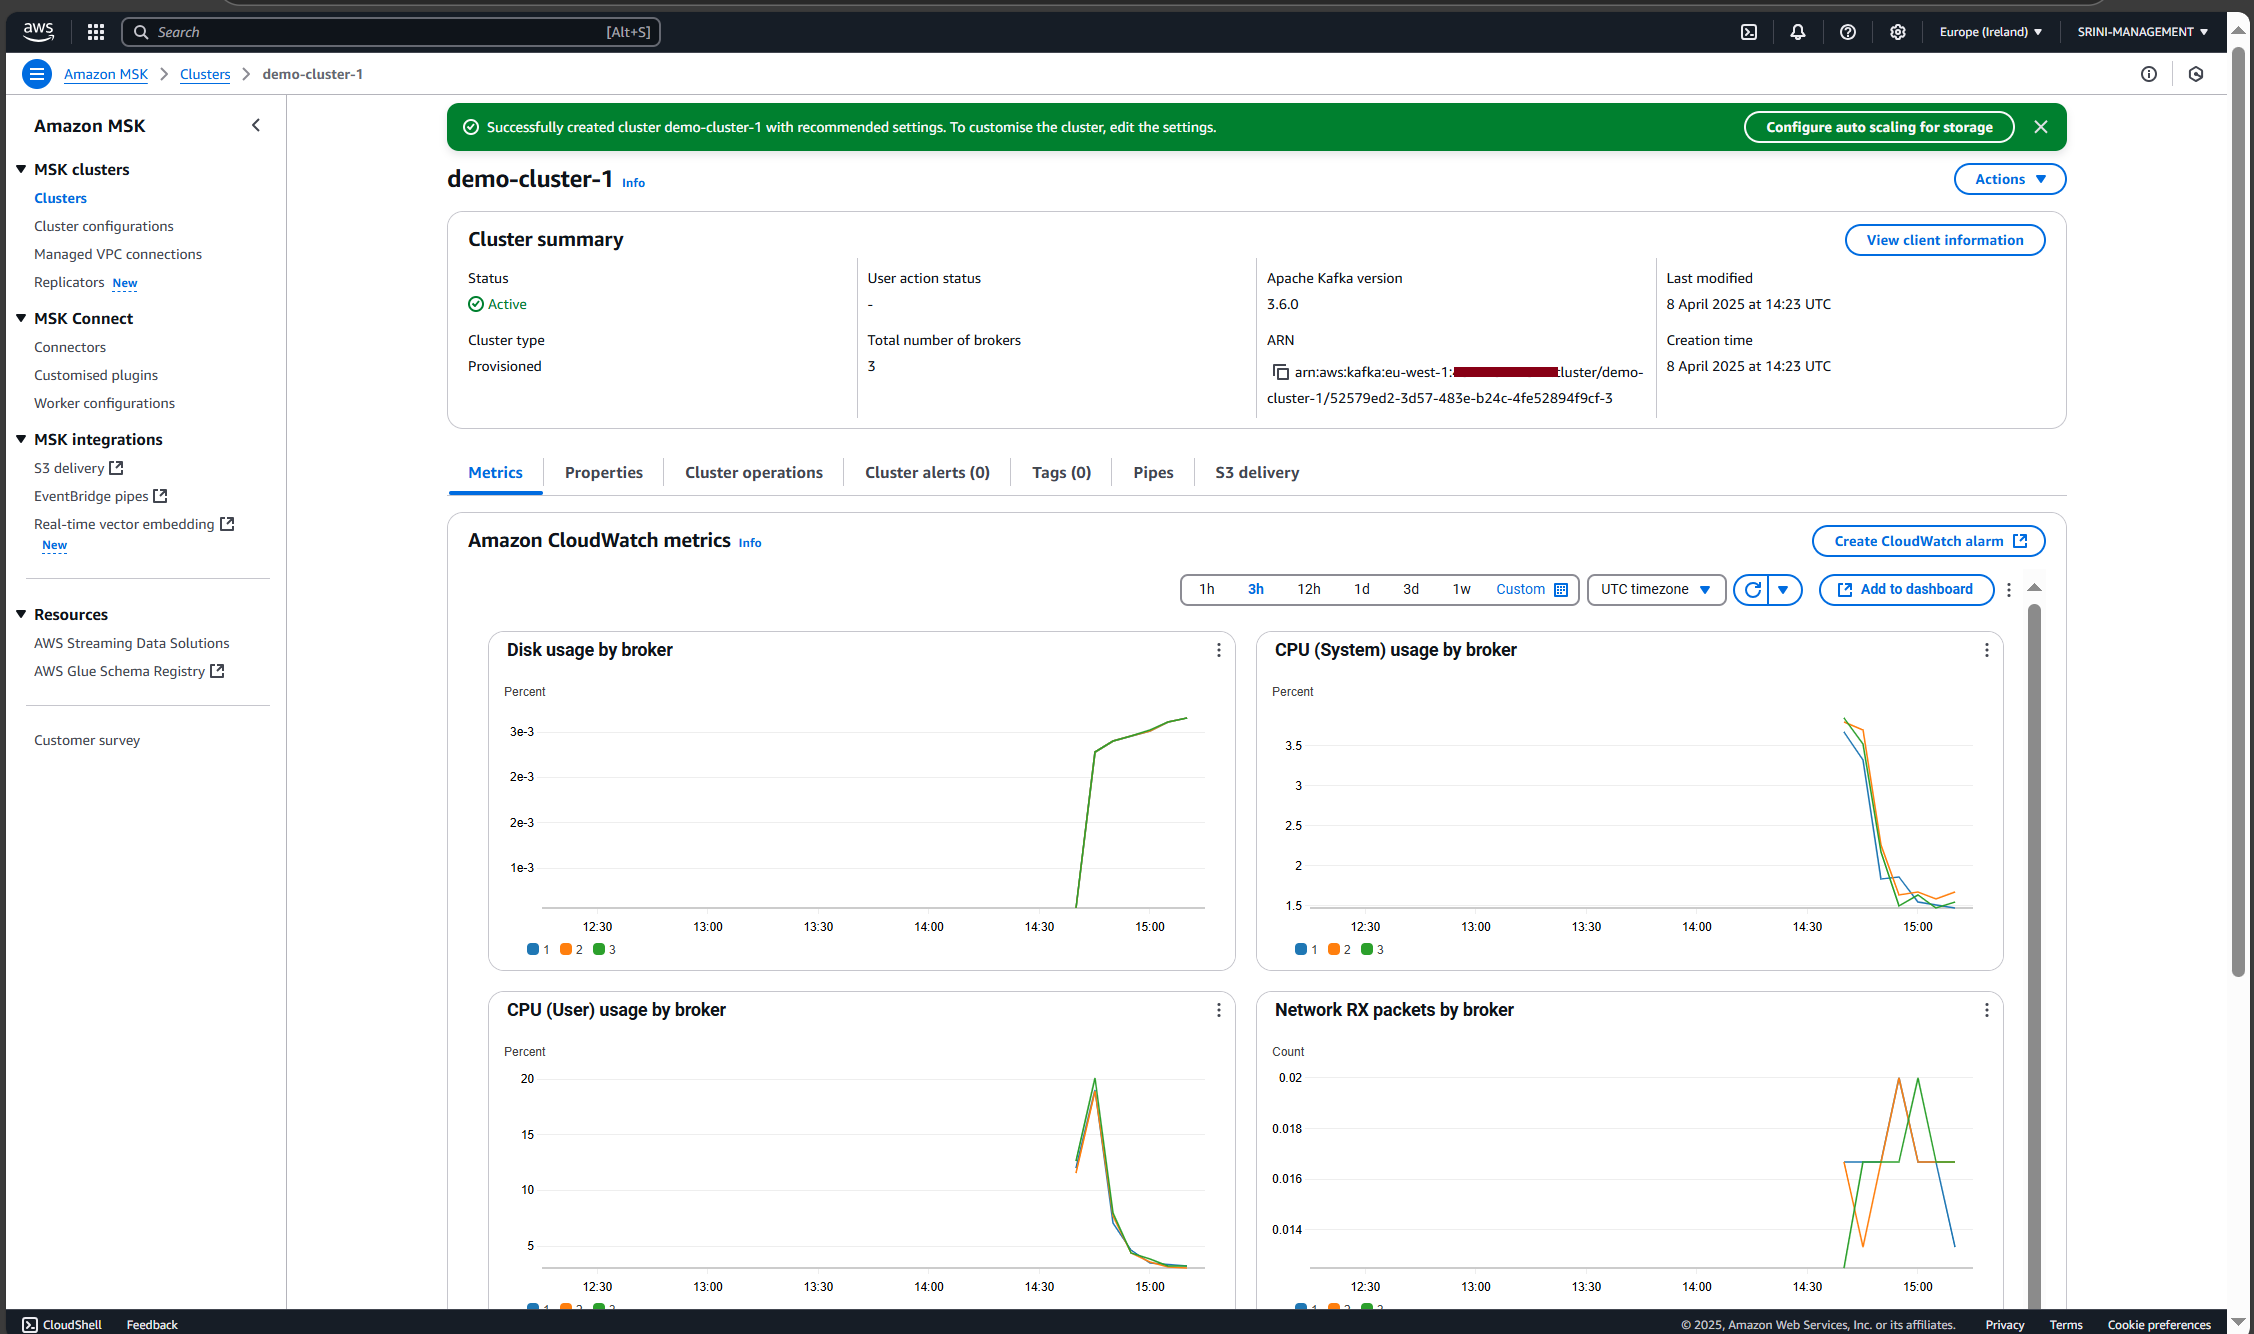This screenshot has width=2254, height=1334.
Task: Open the AWS services grid menu
Action: 96,32
